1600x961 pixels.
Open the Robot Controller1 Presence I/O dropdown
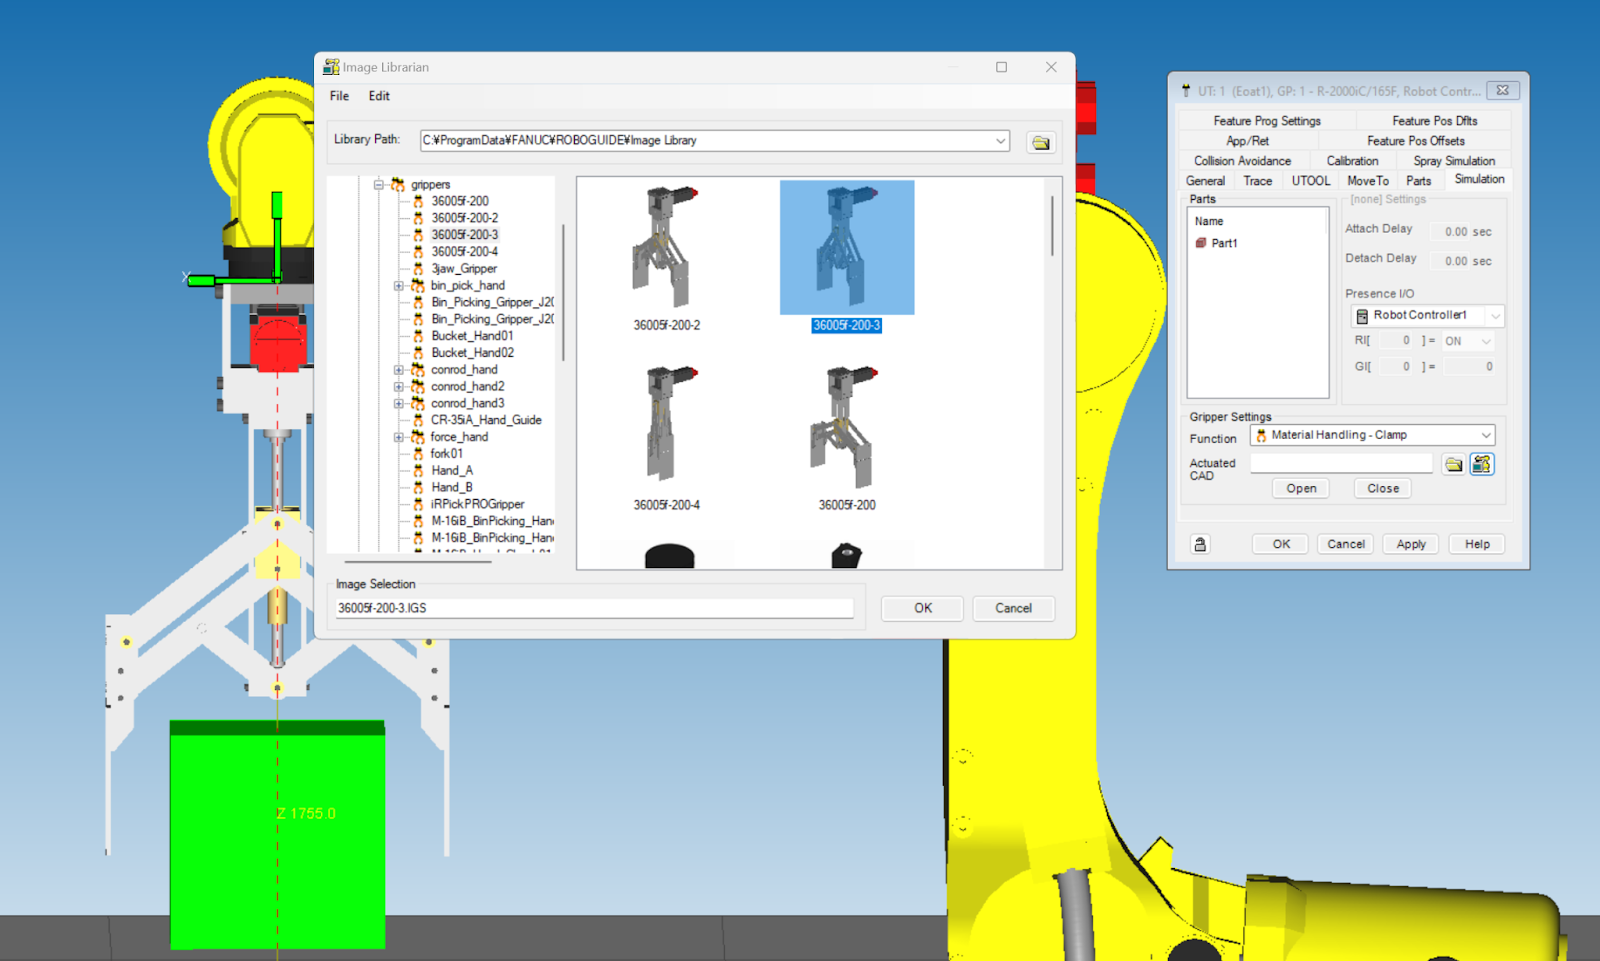click(x=1427, y=316)
